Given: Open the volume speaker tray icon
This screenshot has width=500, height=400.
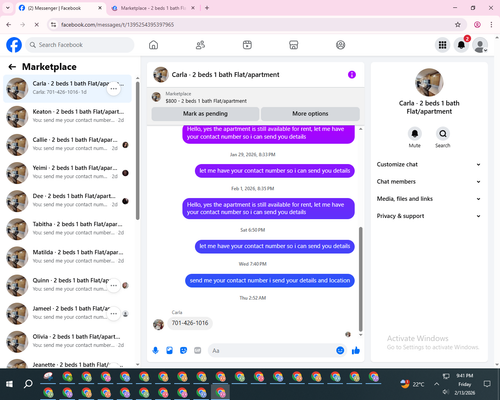Looking at the screenshot, I should [445, 392].
